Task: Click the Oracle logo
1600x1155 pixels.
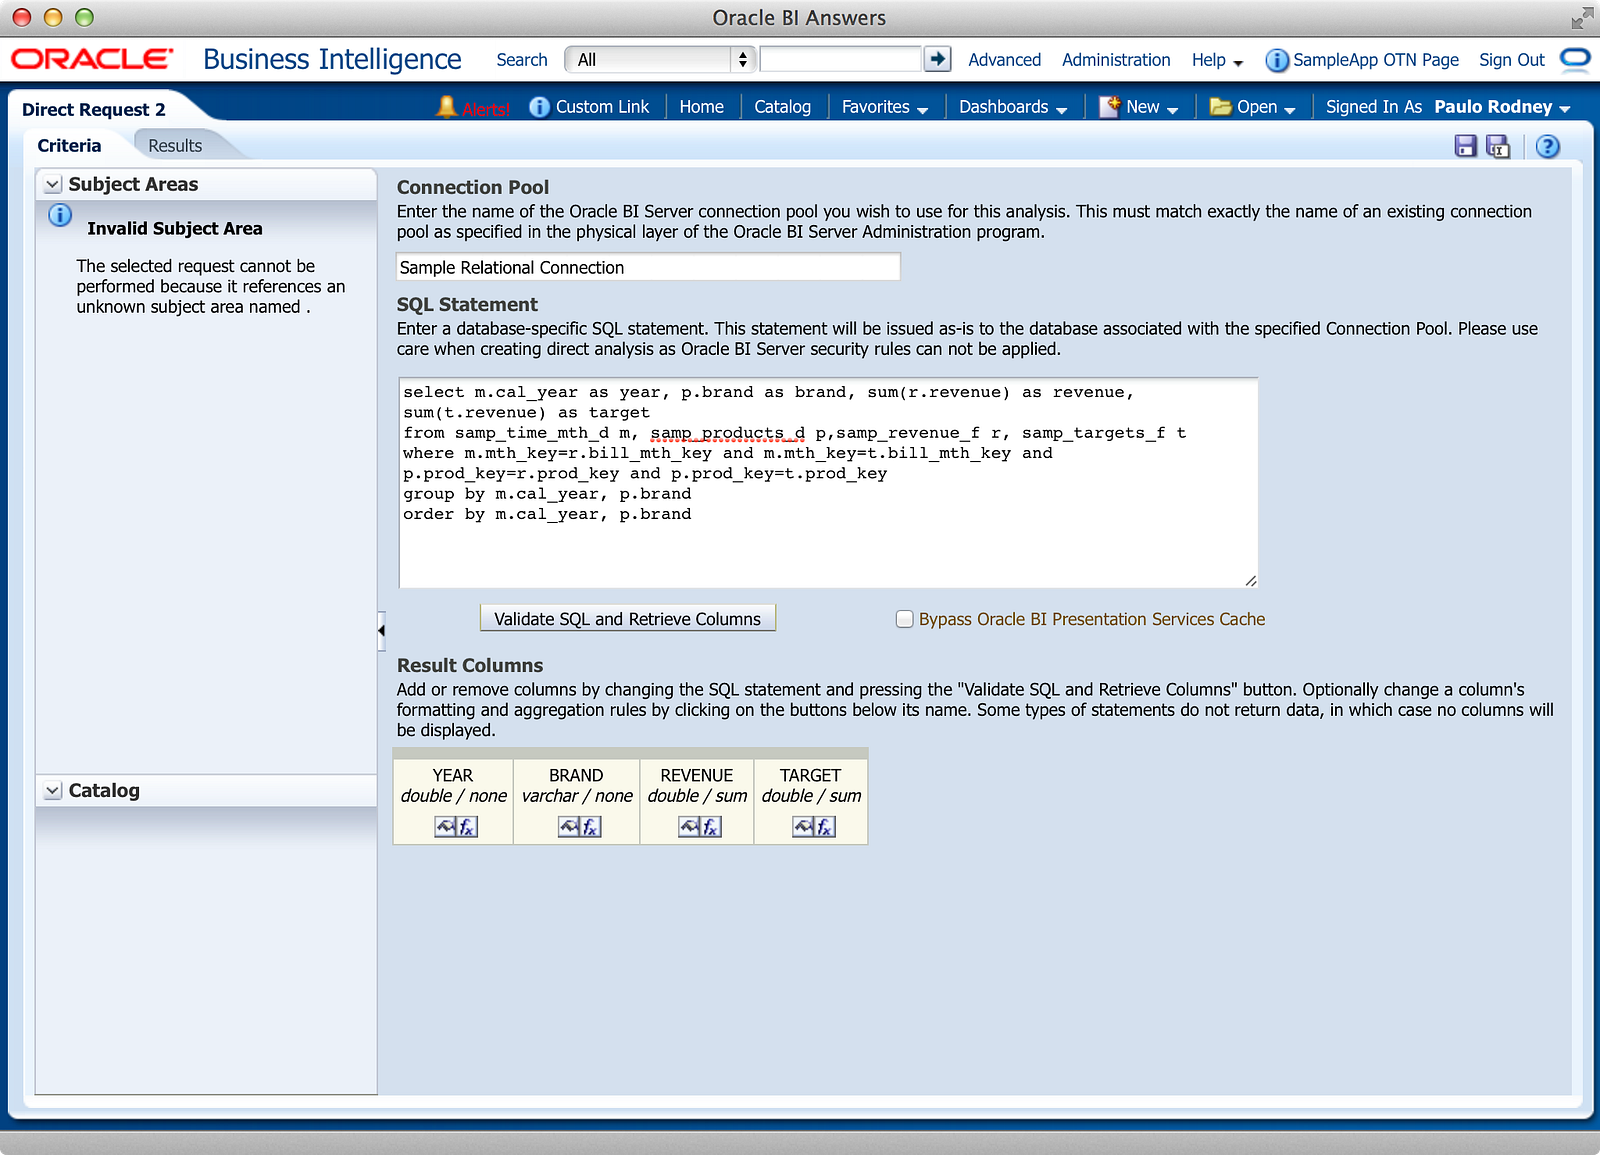Action: (92, 59)
